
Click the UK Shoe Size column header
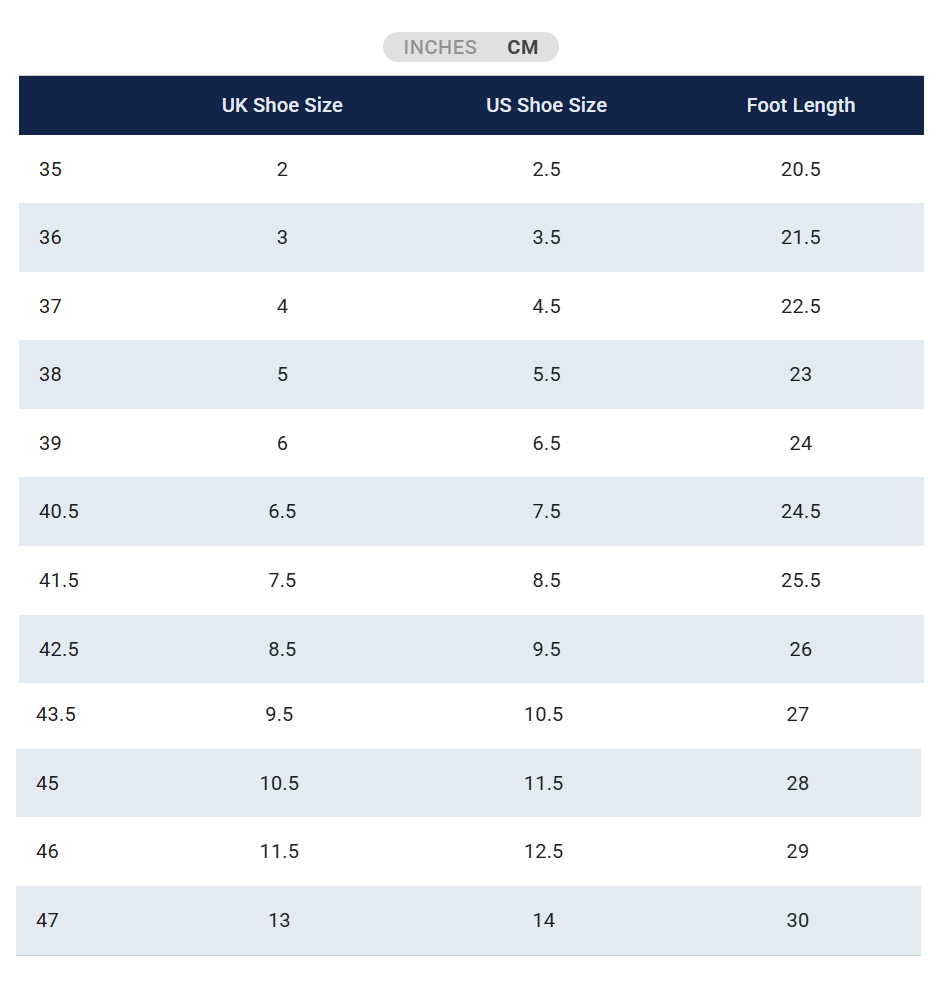[x=282, y=105]
